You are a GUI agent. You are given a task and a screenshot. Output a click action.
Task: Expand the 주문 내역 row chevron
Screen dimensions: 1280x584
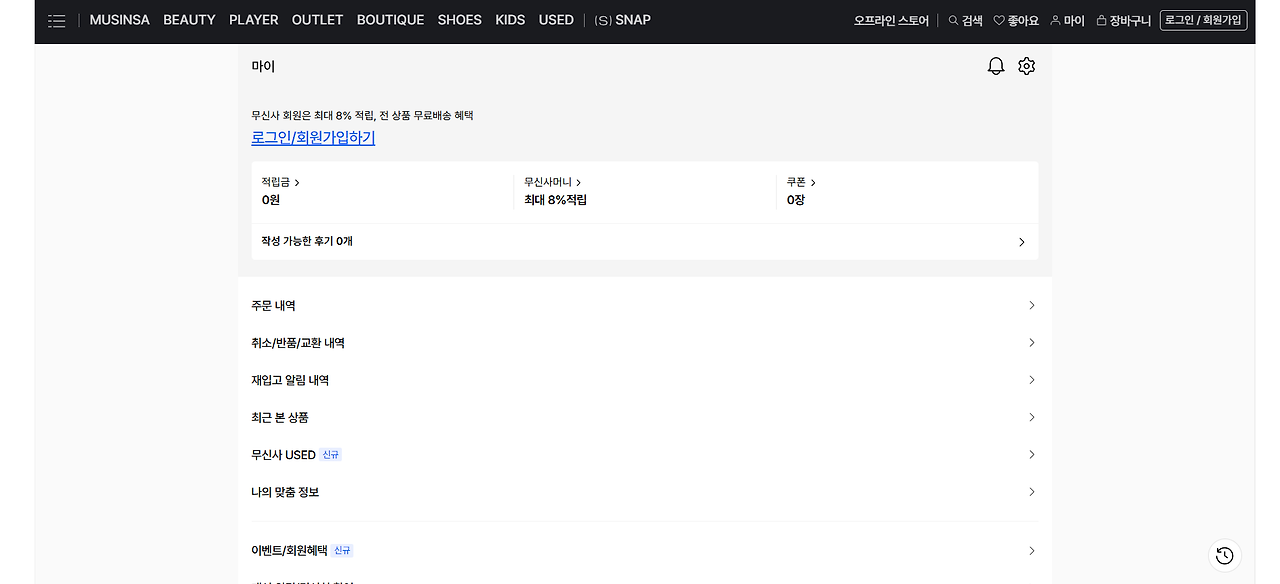click(1032, 305)
